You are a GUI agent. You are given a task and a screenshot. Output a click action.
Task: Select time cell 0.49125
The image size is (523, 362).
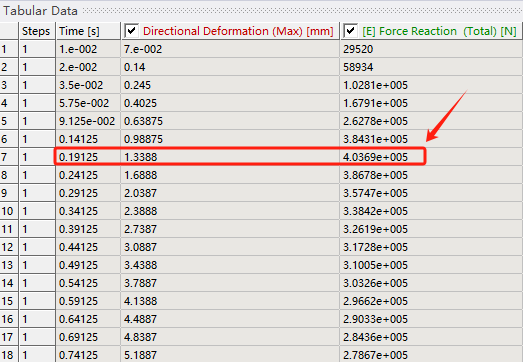pyautogui.click(x=88, y=266)
